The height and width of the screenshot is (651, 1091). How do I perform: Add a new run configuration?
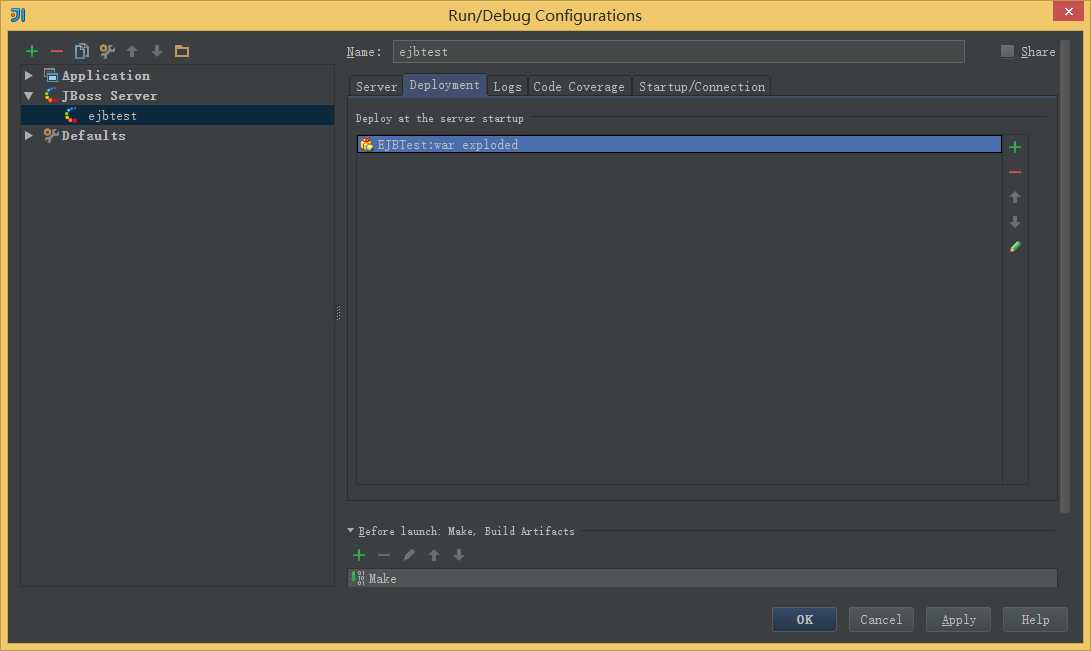coord(32,51)
